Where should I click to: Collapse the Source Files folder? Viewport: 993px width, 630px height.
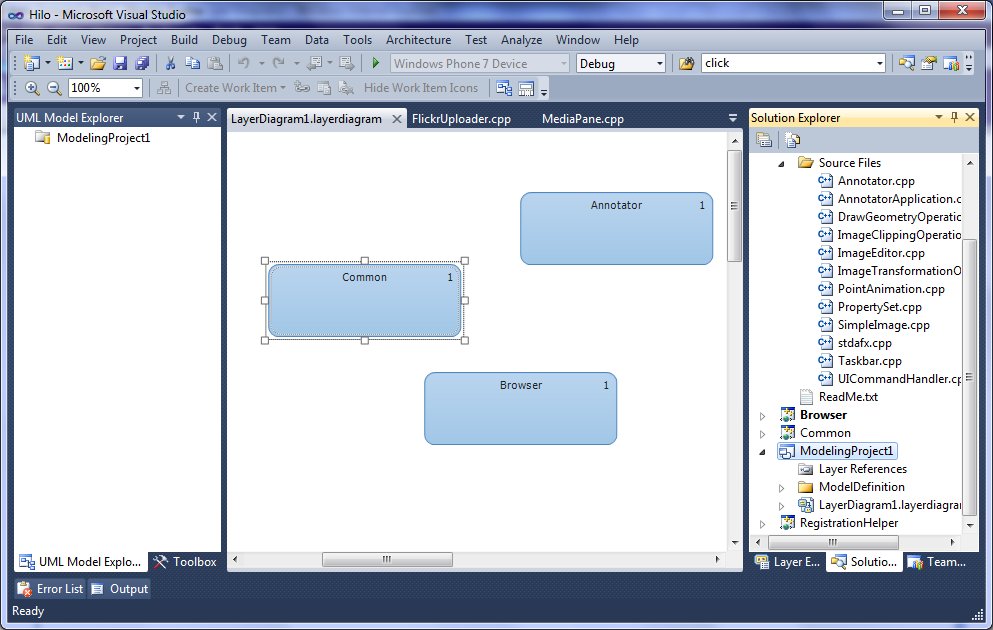(x=781, y=163)
